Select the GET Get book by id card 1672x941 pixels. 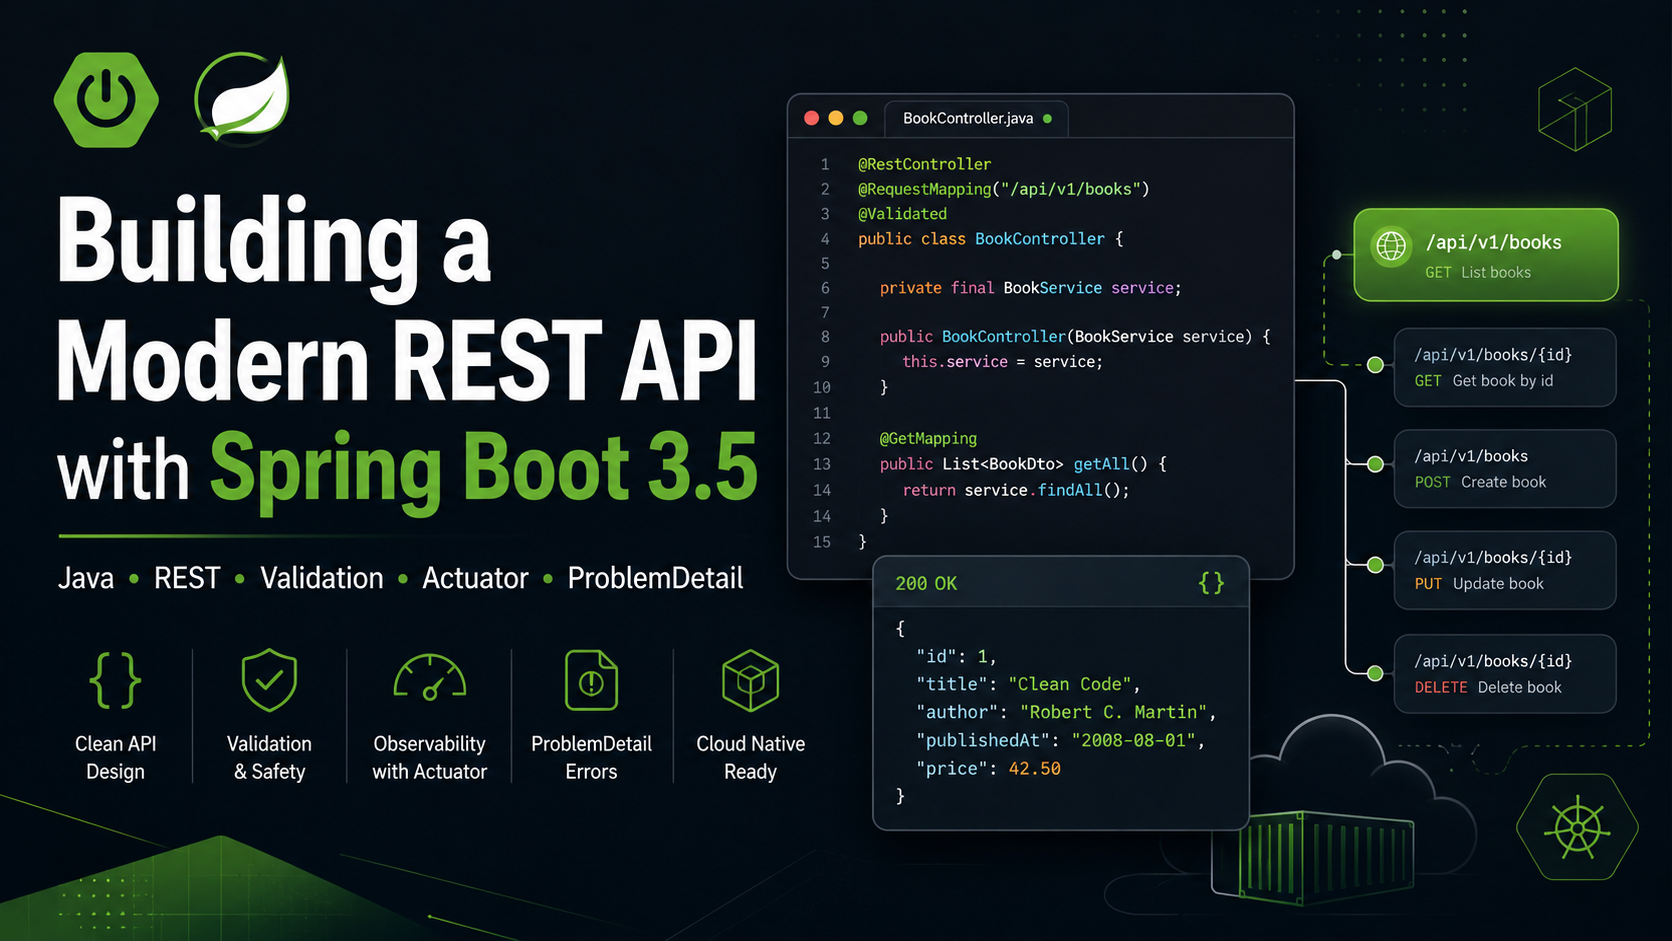pyautogui.click(x=1505, y=367)
